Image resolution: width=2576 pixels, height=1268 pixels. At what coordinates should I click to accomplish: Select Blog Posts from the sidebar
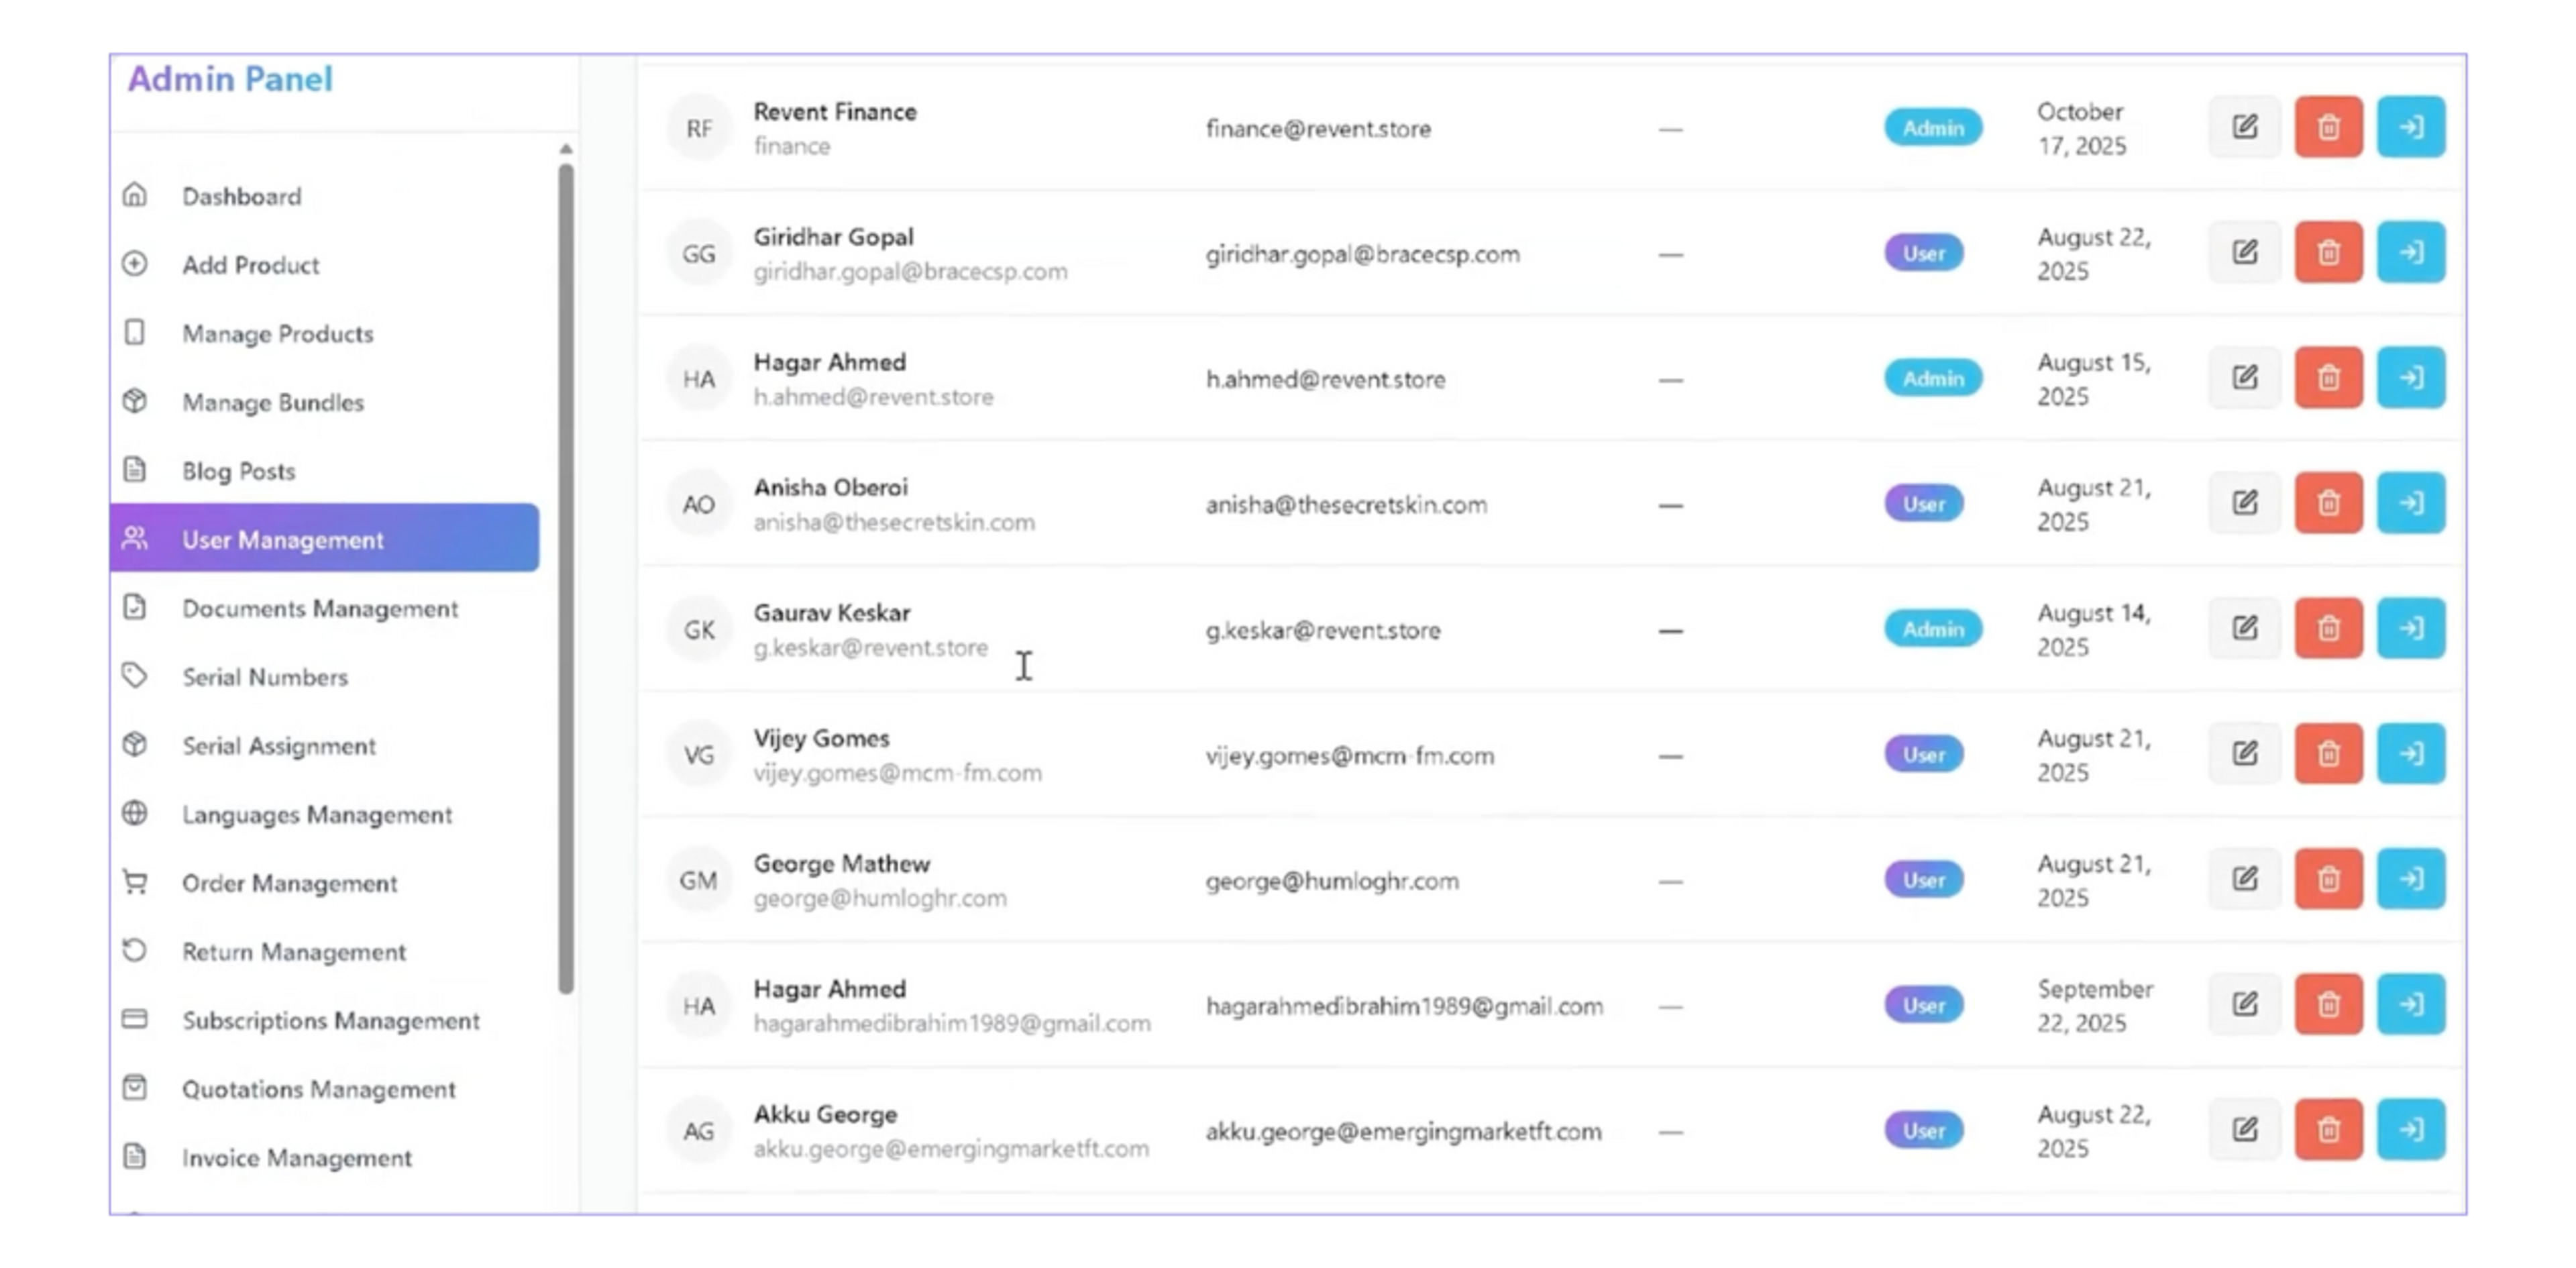(238, 470)
